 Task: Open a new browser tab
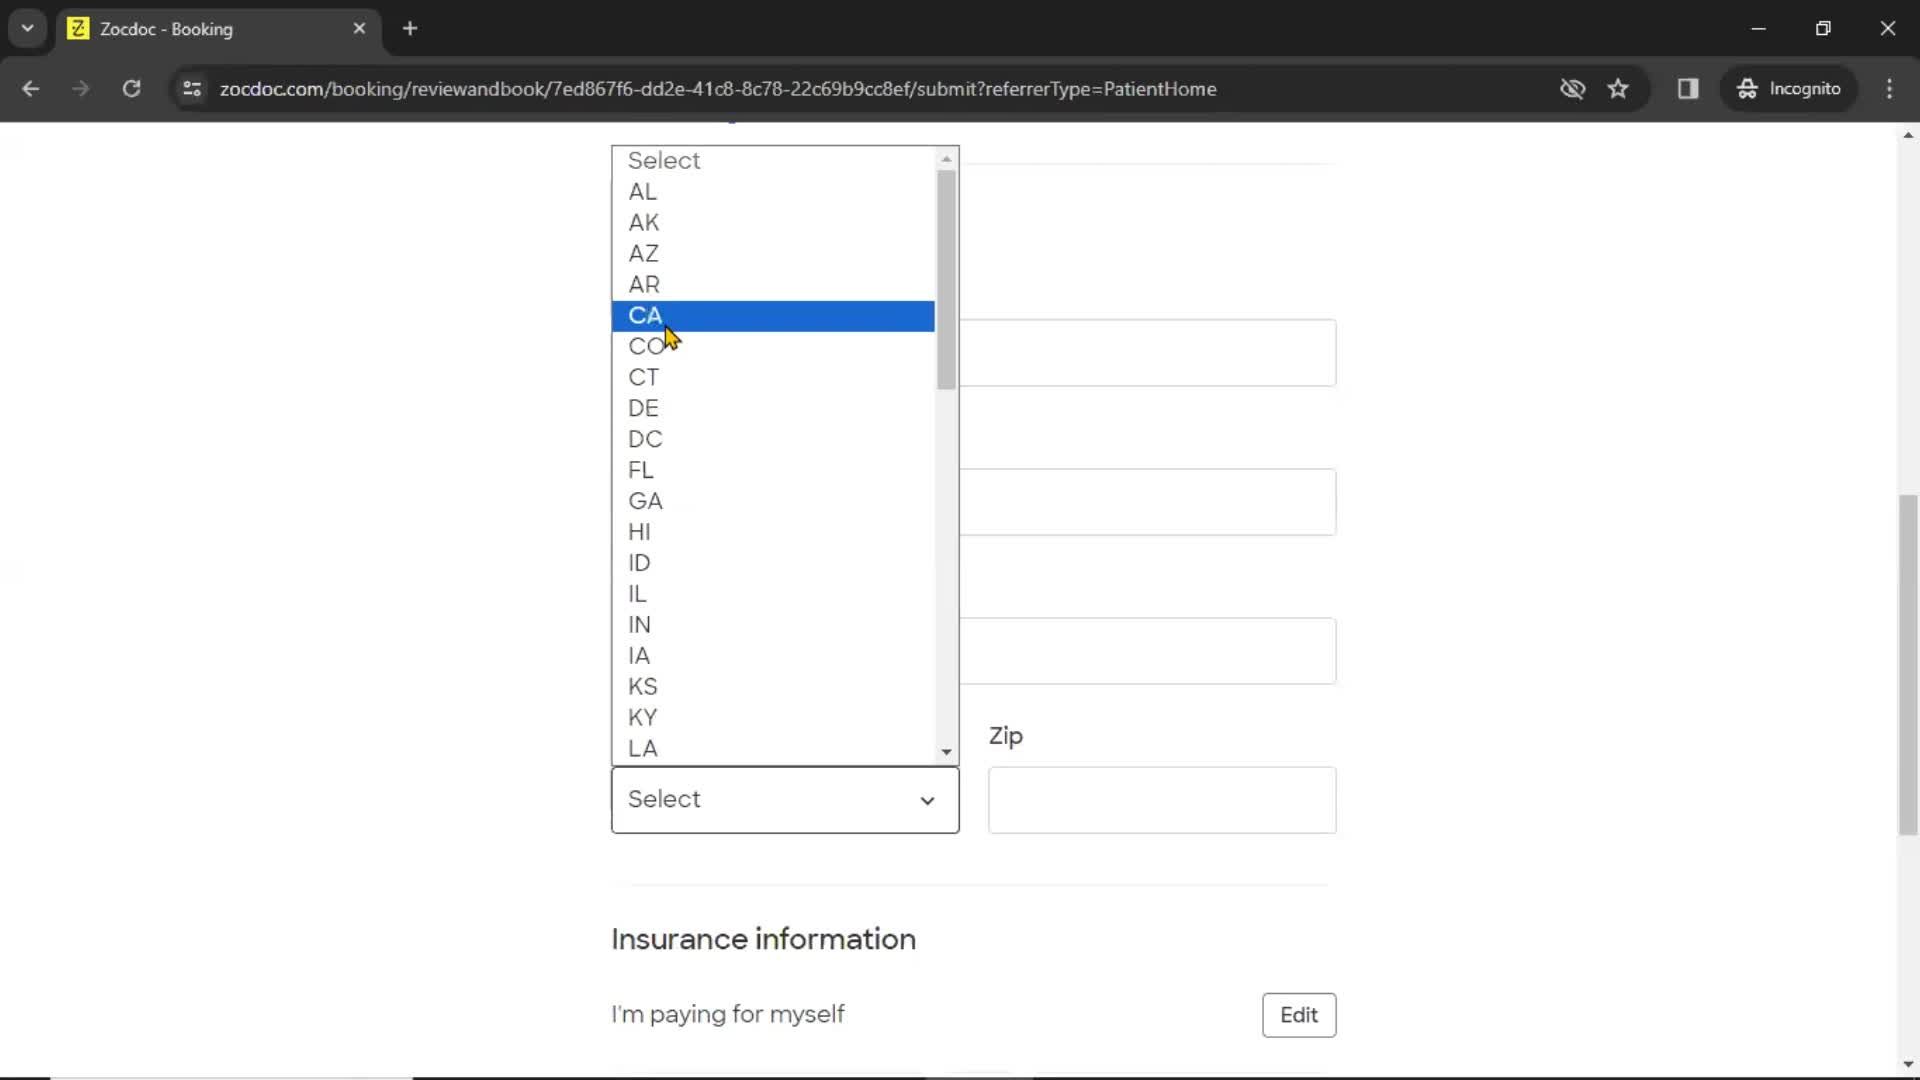pyautogui.click(x=410, y=28)
